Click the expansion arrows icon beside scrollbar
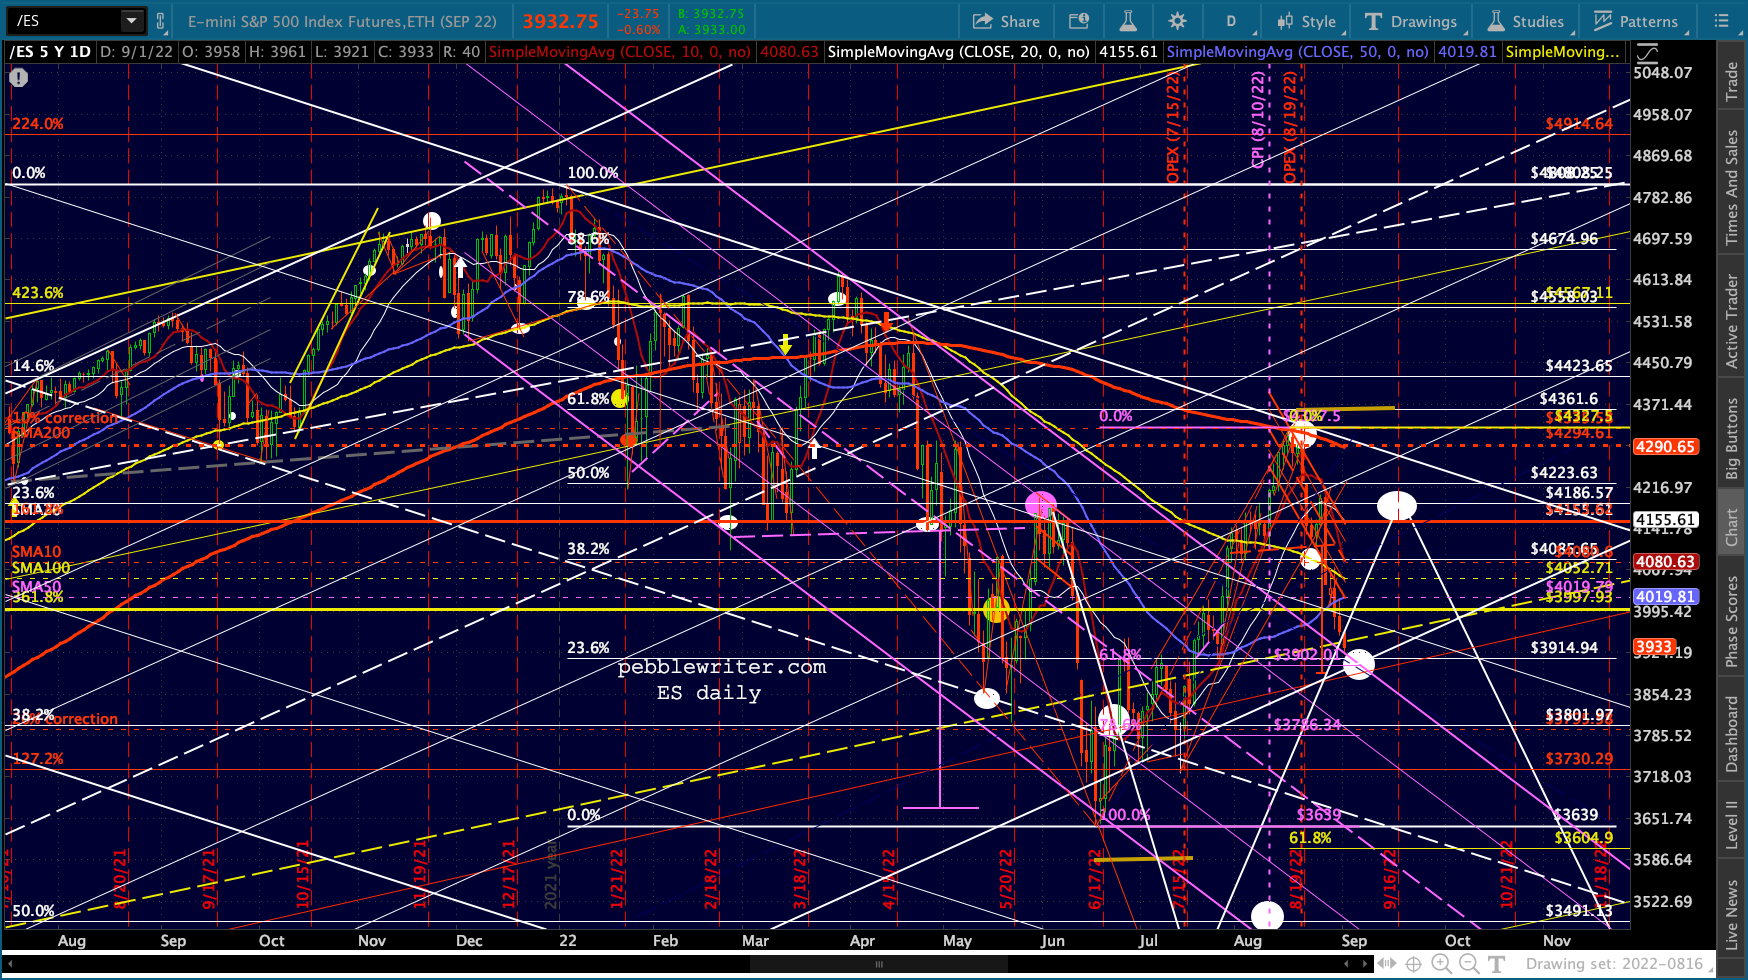The height and width of the screenshot is (980, 1748). 1387,964
